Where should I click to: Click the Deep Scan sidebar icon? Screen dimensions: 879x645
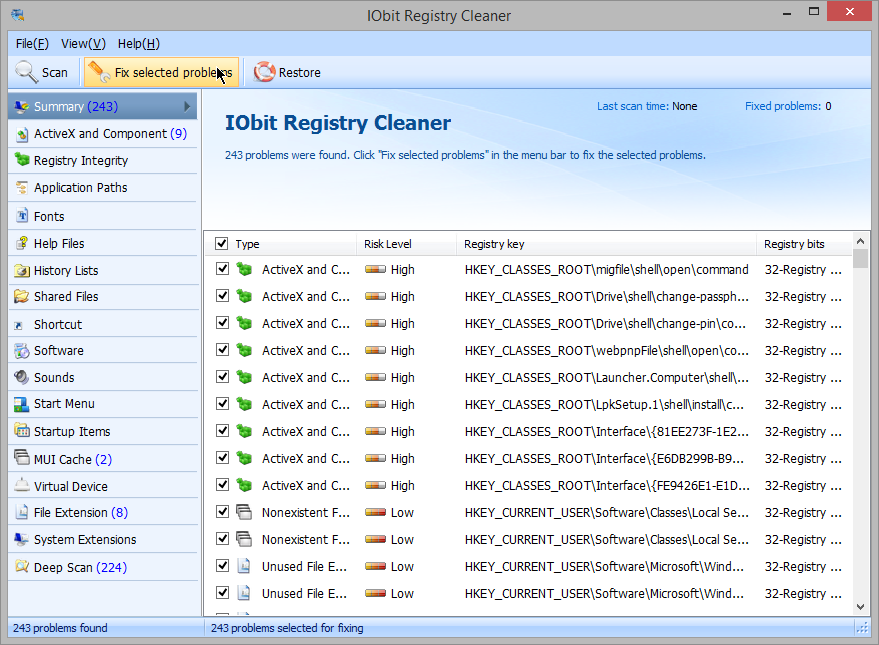click(22, 567)
